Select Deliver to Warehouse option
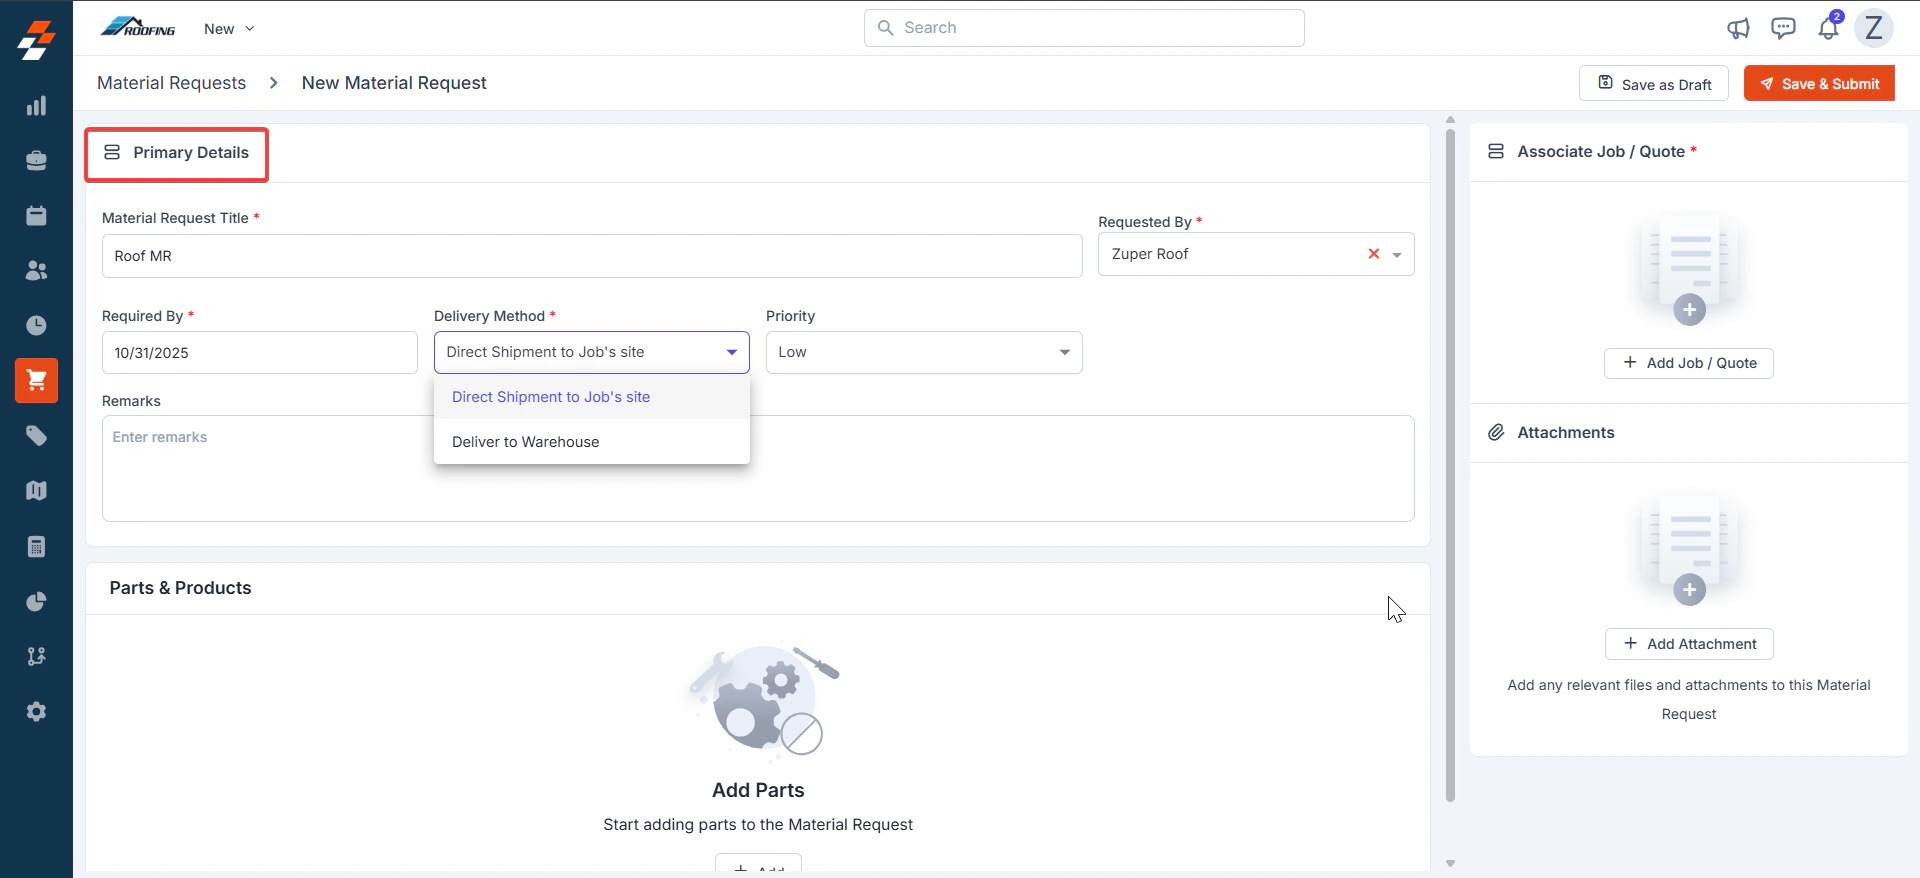 click(x=592, y=442)
